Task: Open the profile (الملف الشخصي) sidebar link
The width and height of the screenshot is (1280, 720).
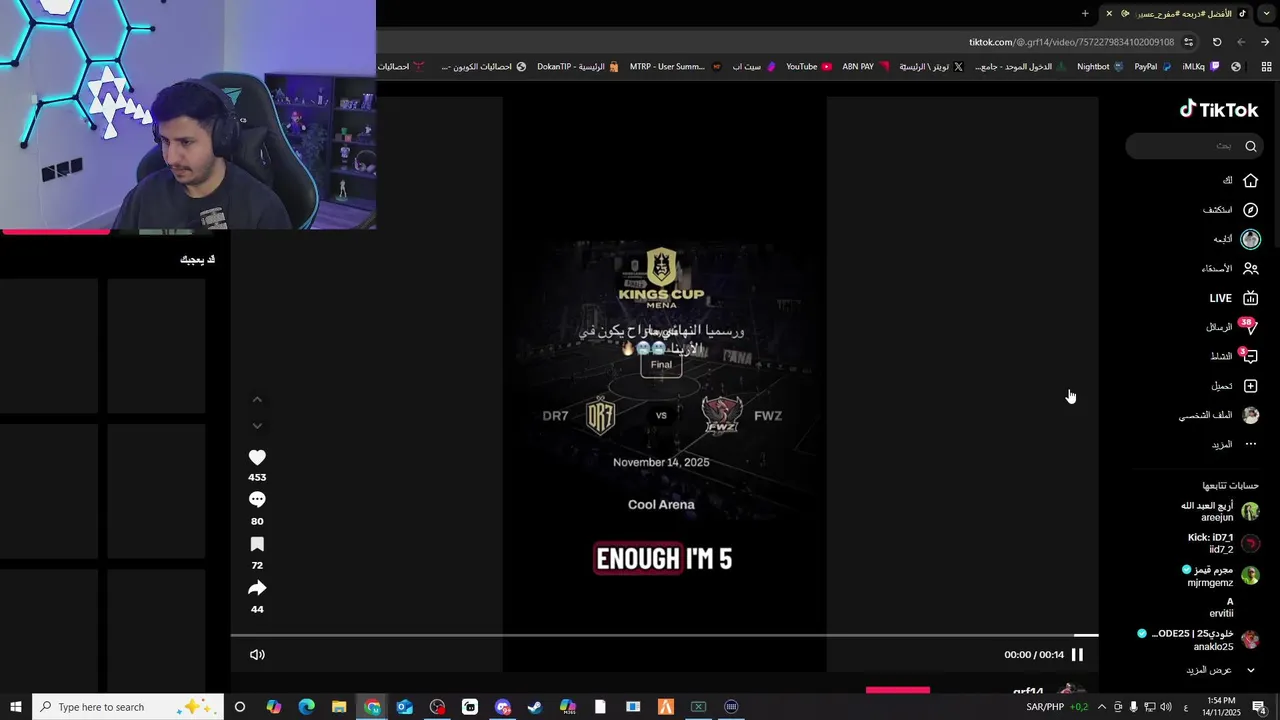Action: point(1218,415)
